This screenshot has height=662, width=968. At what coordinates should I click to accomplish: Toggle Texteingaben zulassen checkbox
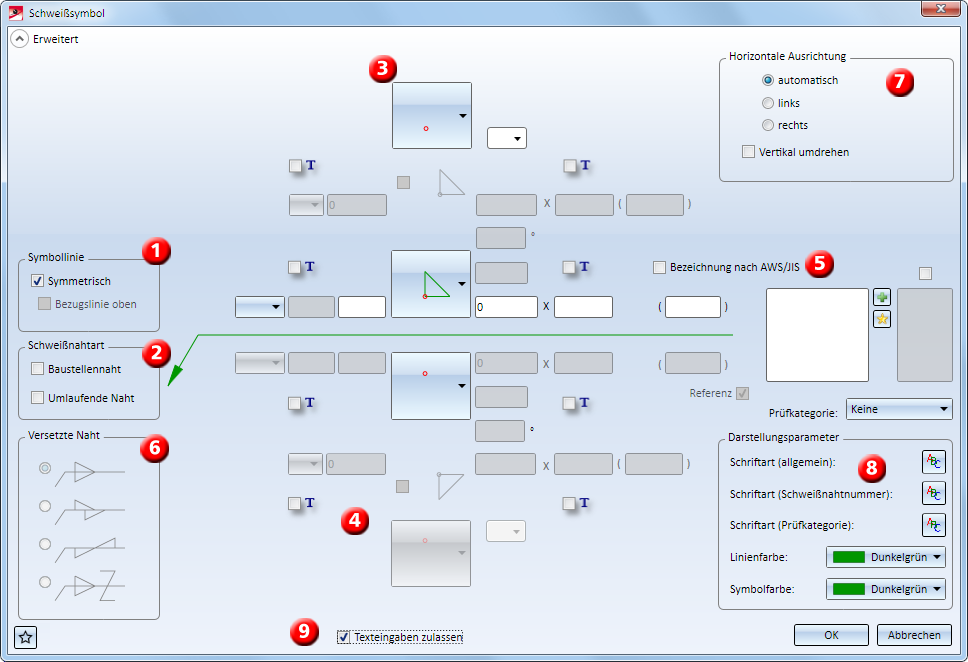click(x=344, y=637)
